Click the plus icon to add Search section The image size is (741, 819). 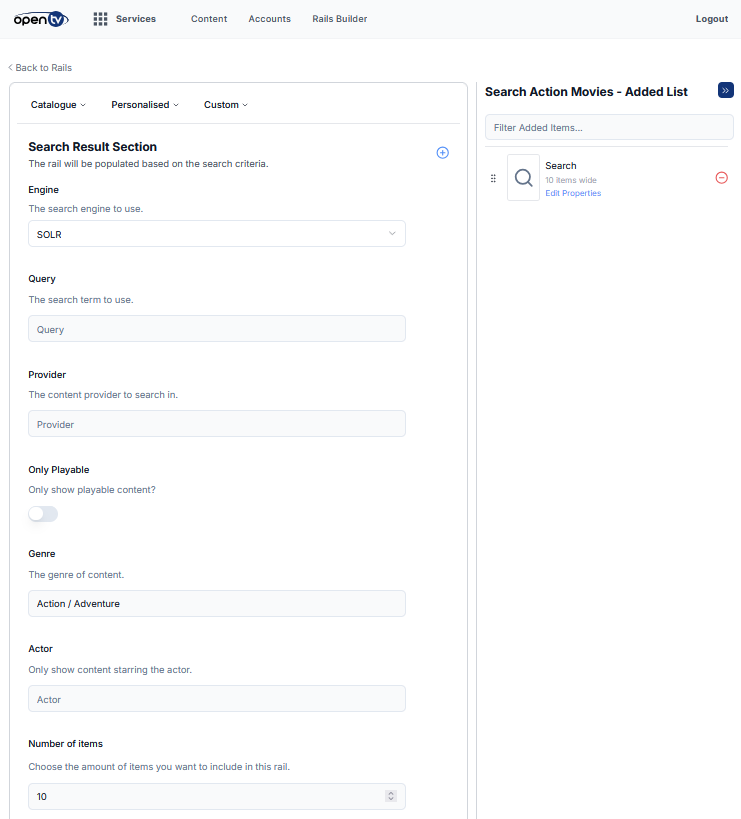pos(443,153)
